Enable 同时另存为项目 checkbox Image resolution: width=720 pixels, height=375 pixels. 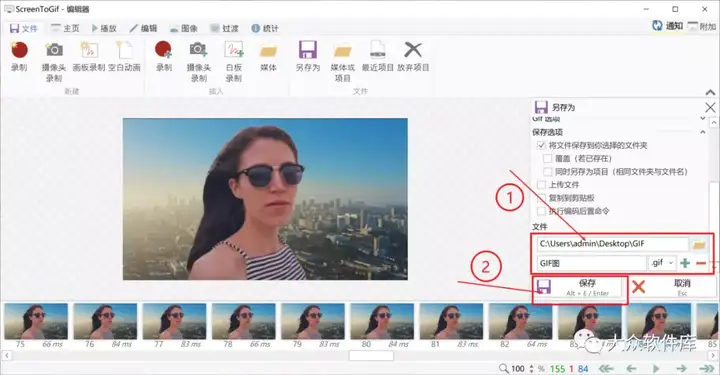547,172
